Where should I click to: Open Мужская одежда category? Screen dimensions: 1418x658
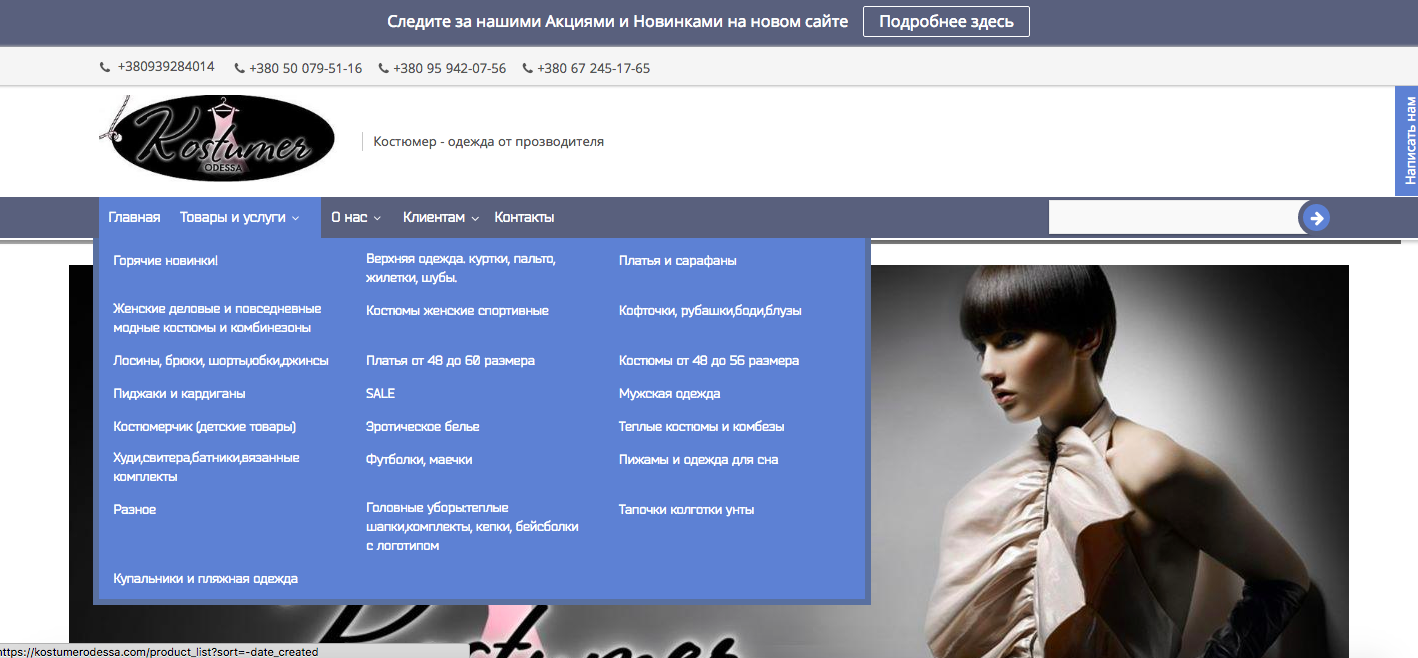(x=669, y=394)
